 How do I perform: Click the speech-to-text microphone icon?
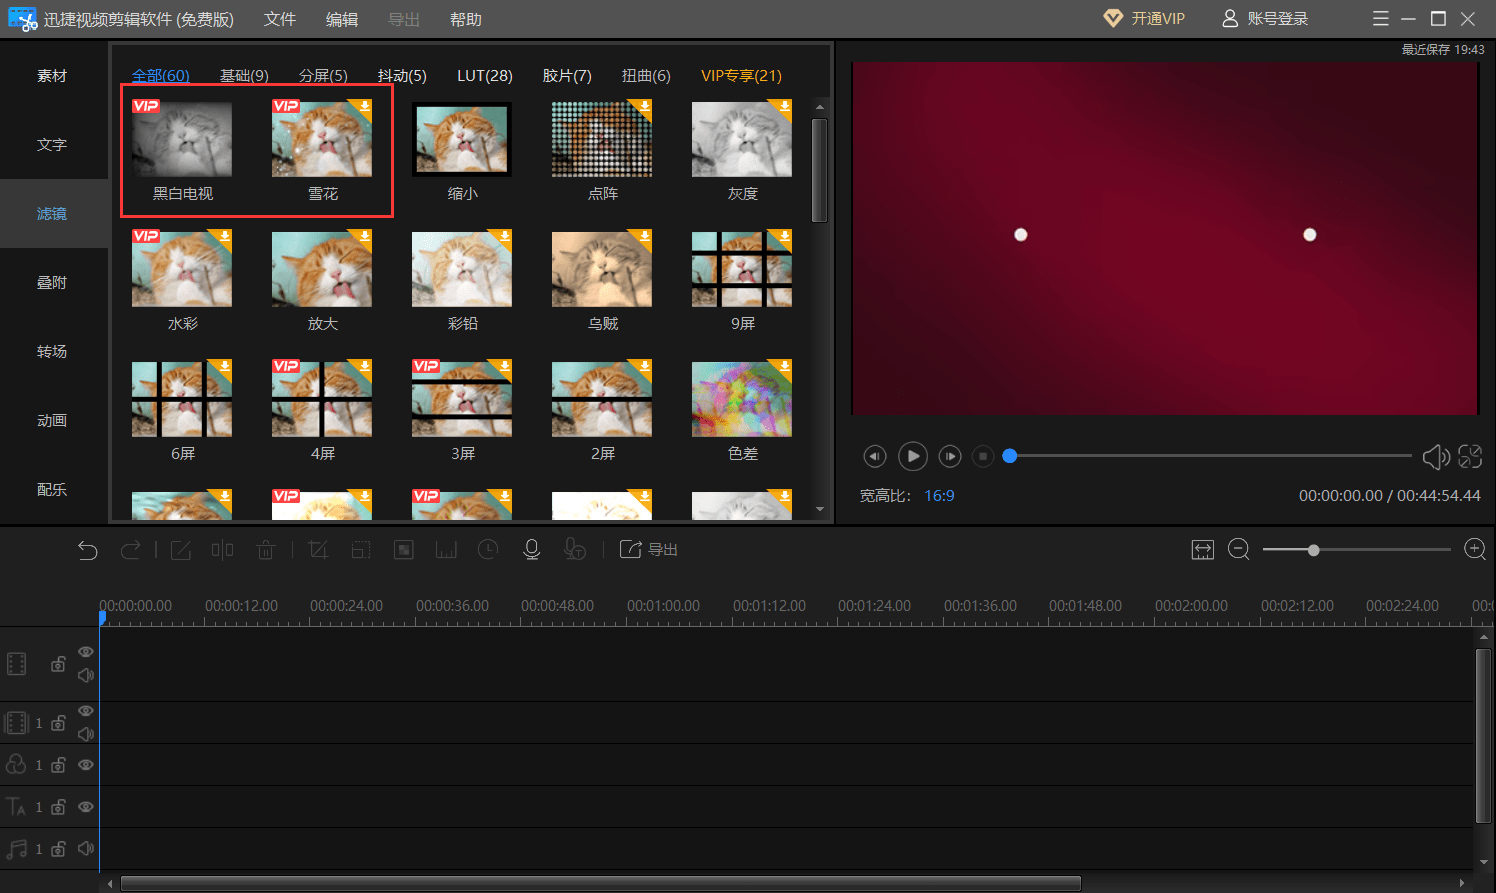(x=574, y=550)
